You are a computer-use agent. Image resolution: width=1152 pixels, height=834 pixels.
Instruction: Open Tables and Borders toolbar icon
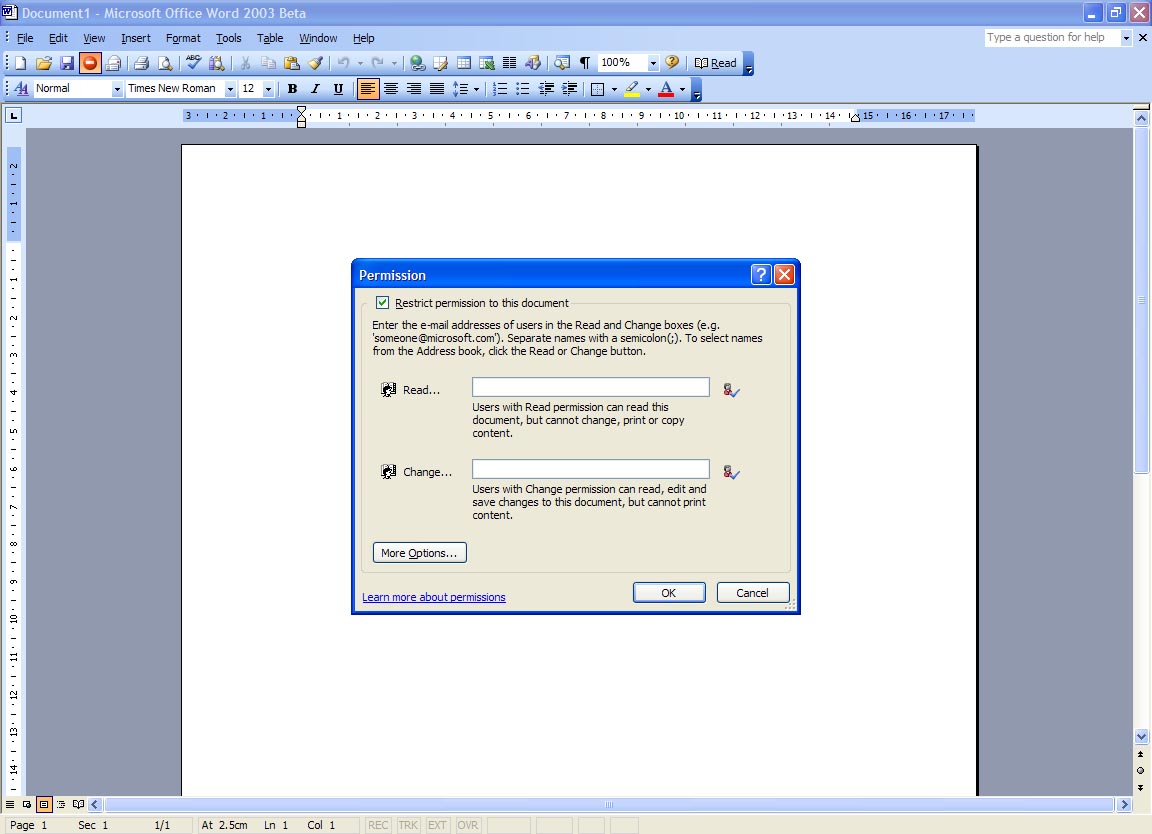440,63
